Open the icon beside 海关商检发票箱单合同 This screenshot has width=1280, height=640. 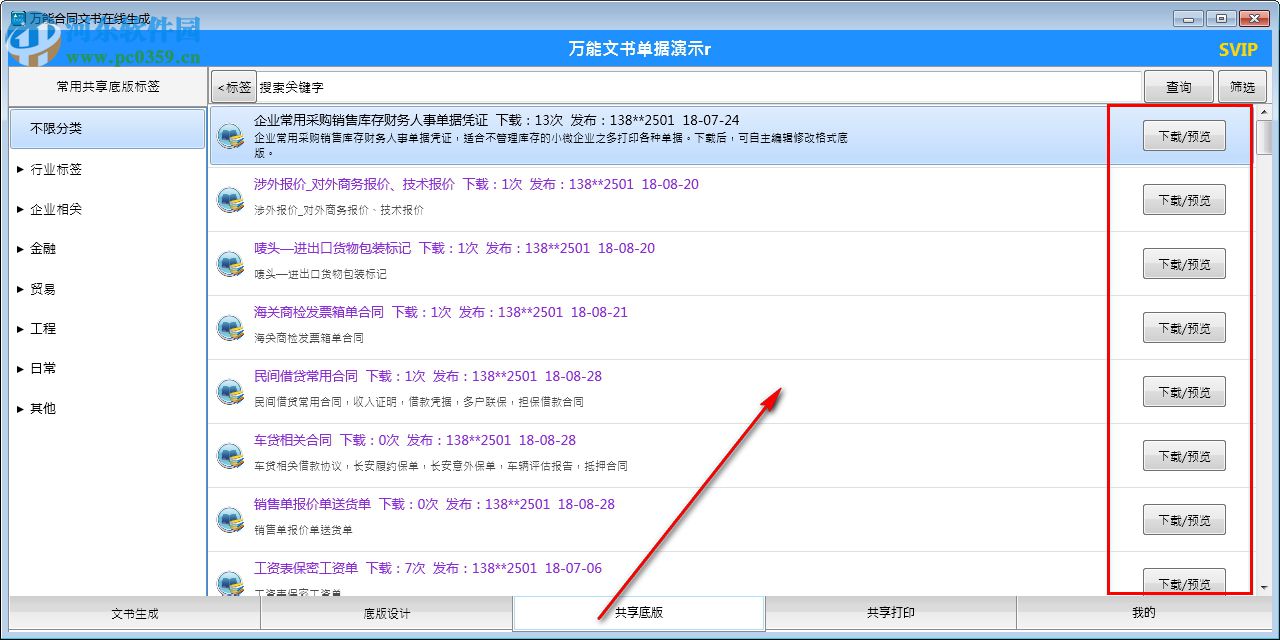[x=230, y=327]
